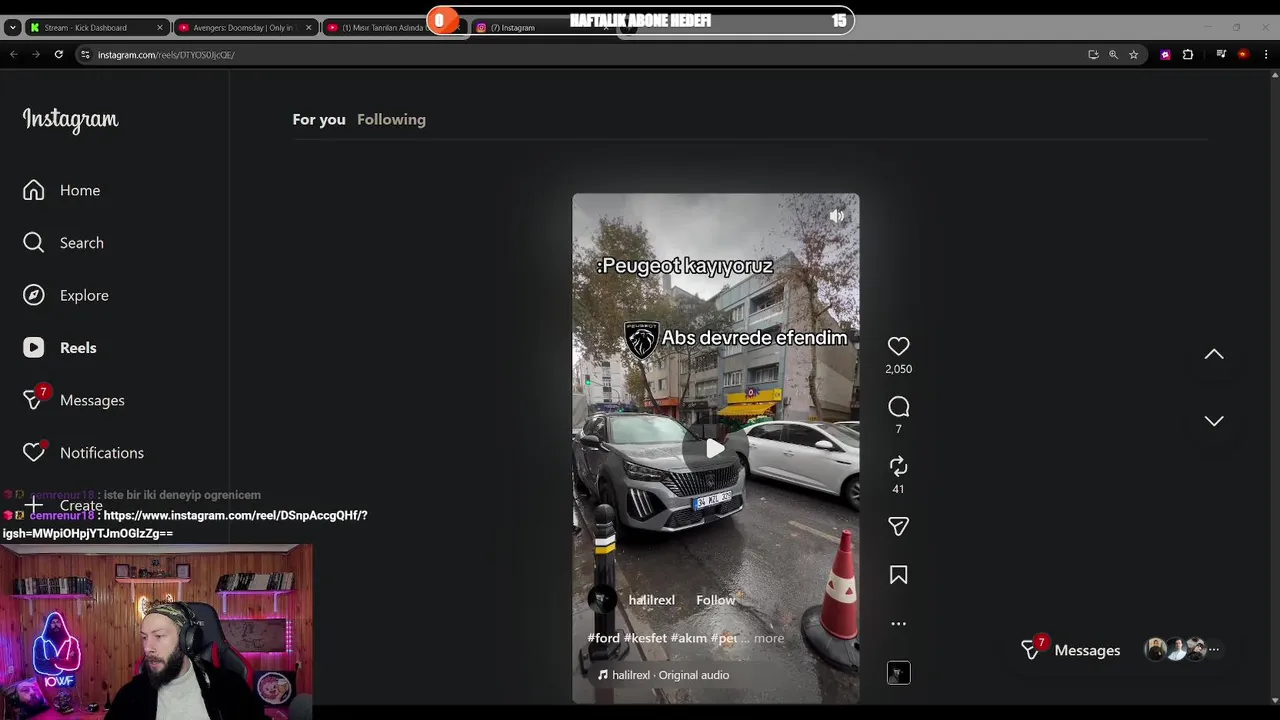Viewport: 1280px width, 720px height.
Task: Switch to the Avengers: Doomsday browser tab
Action: (244, 28)
